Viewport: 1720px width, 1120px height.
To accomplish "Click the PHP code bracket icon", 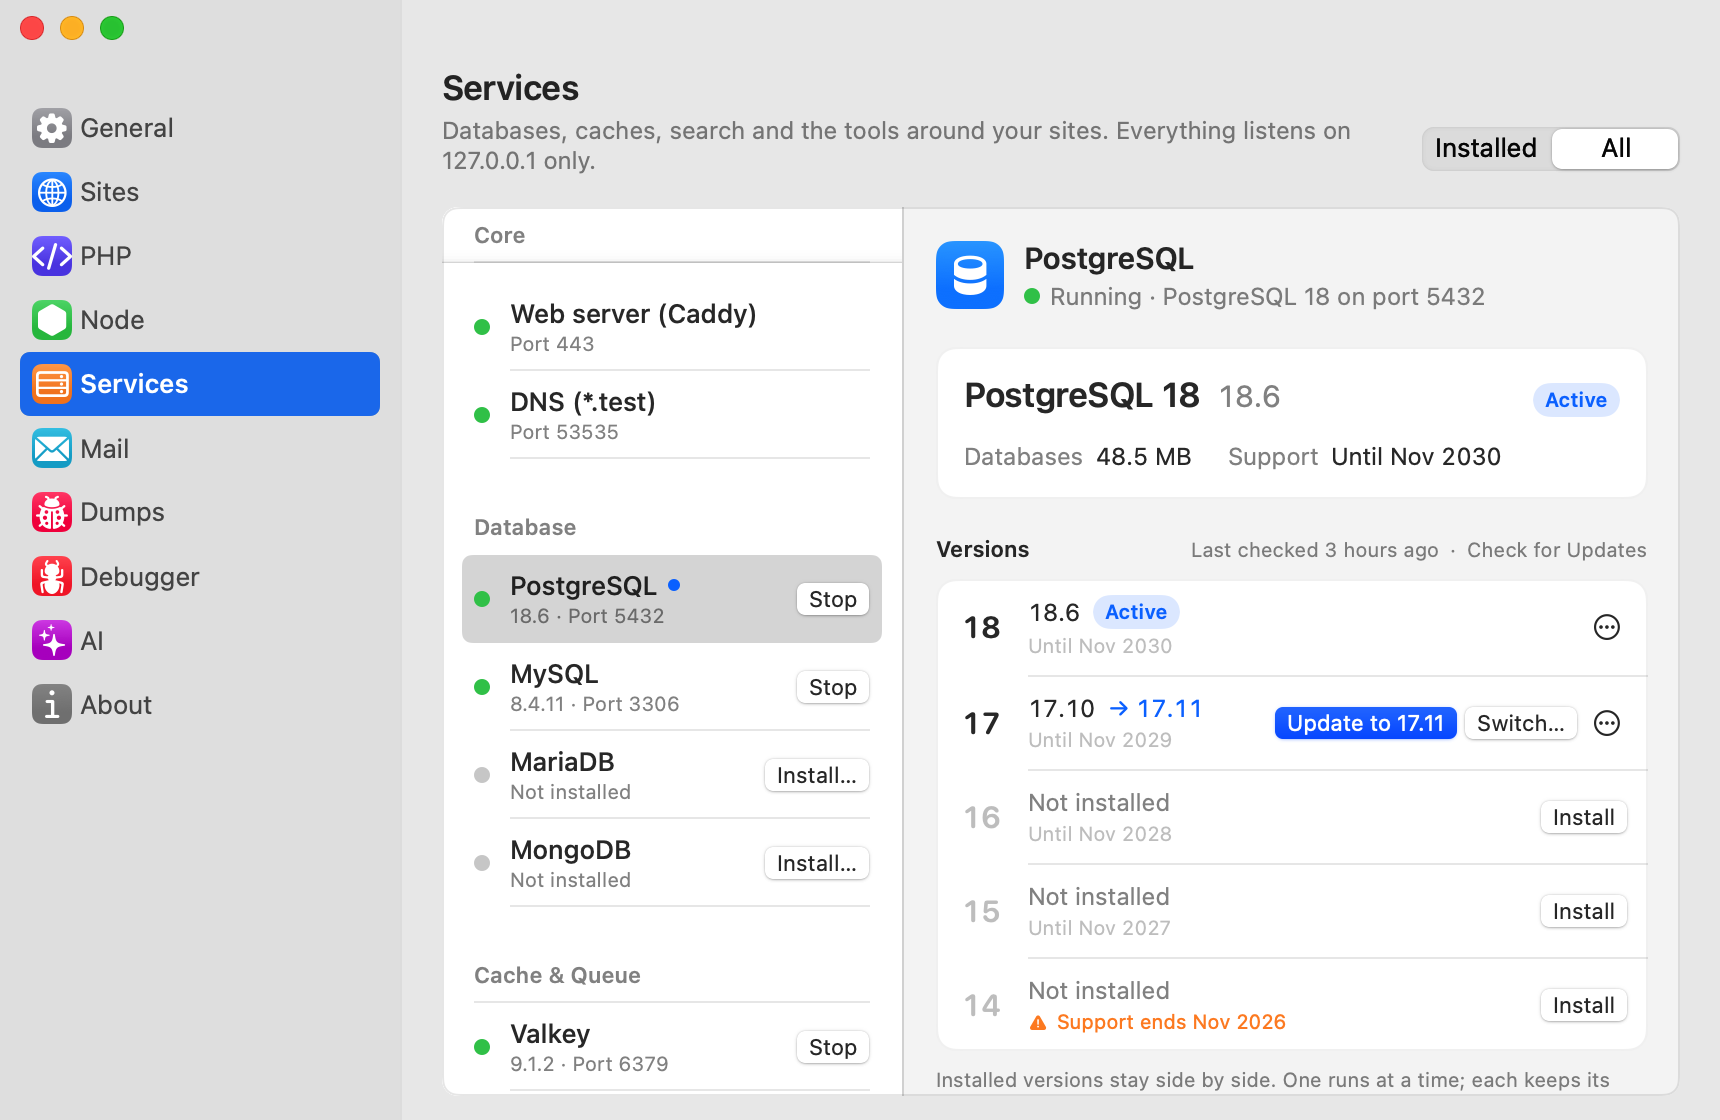I will click(x=52, y=256).
